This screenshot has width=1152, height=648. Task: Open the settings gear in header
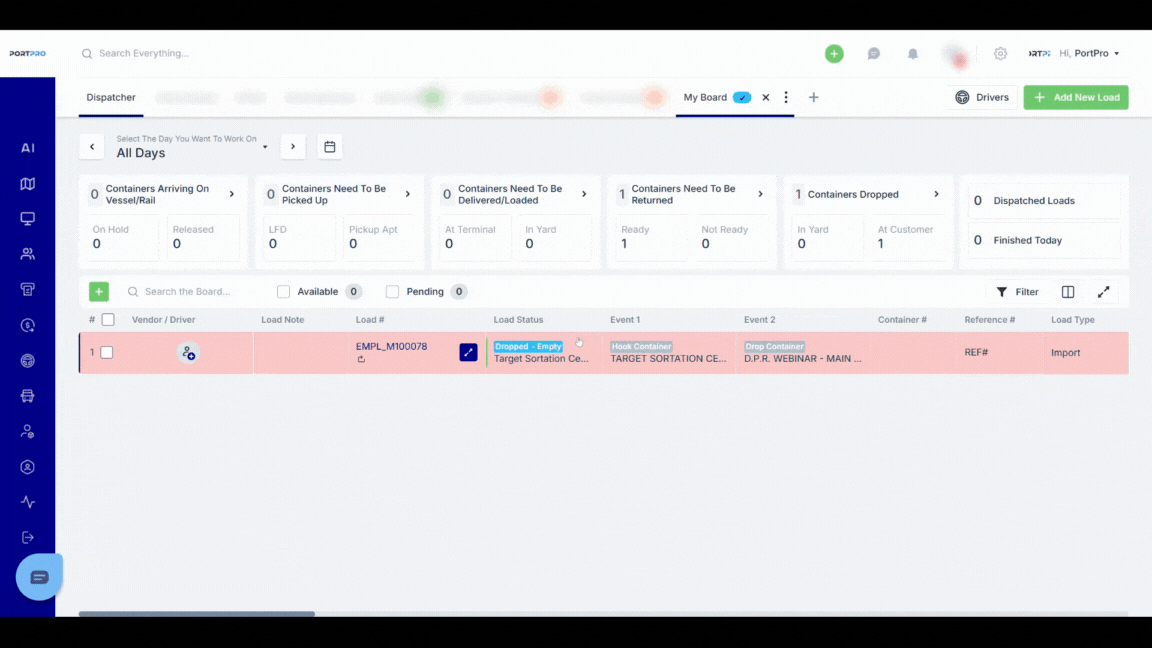(x=1000, y=54)
